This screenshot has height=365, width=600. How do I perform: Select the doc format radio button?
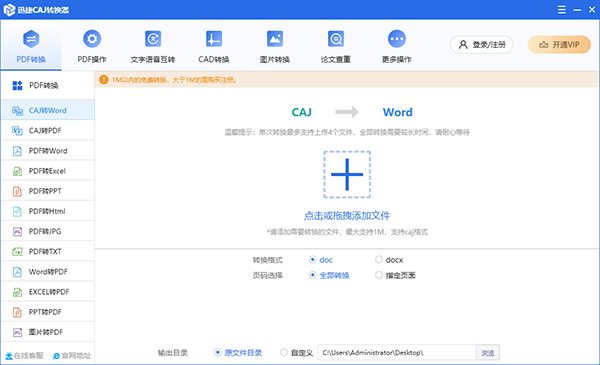coord(313,260)
